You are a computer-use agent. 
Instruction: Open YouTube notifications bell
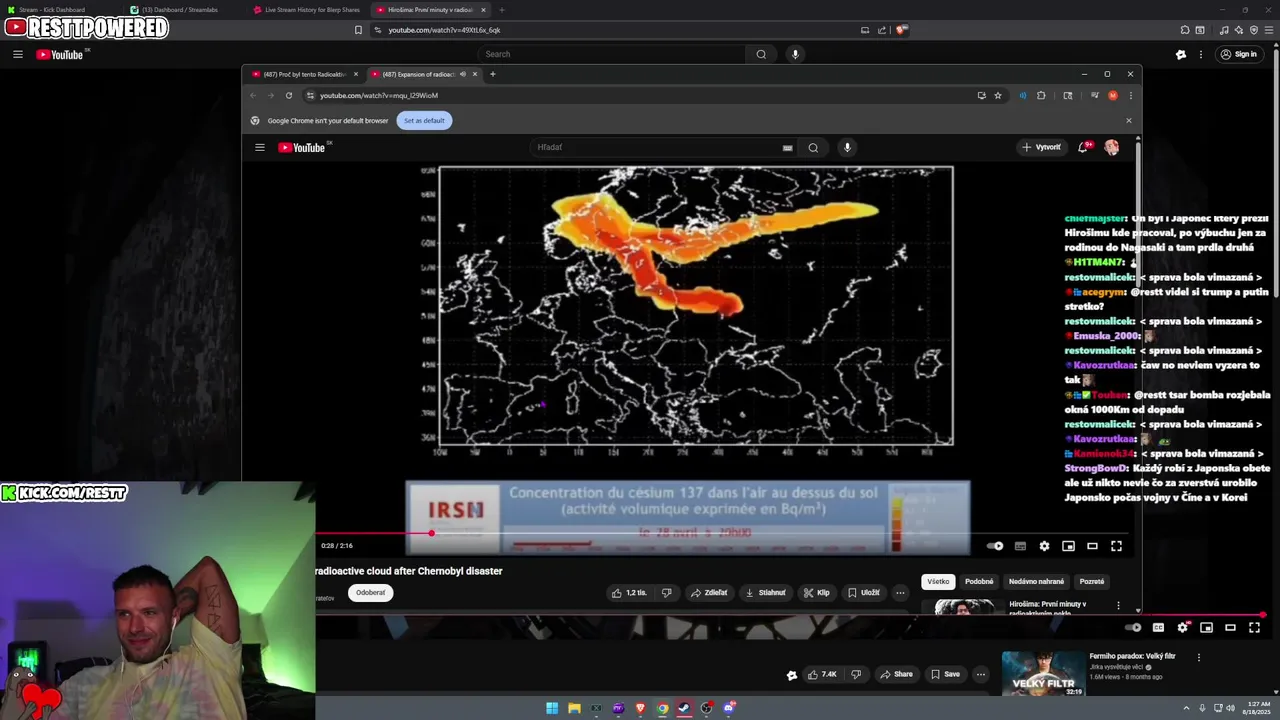tap(1083, 147)
